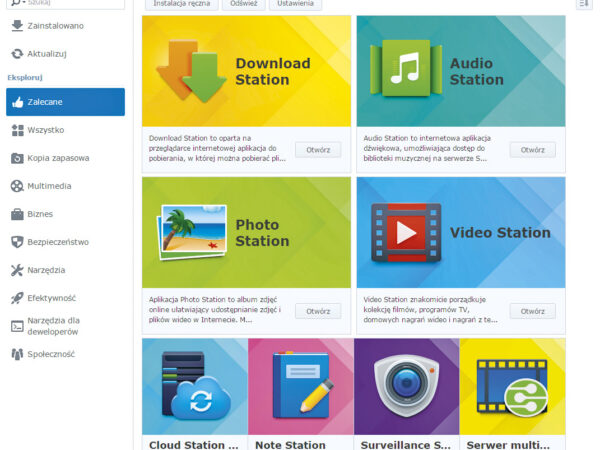
Task: Click the Photo Station beach photo icon
Action: [x=191, y=232]
